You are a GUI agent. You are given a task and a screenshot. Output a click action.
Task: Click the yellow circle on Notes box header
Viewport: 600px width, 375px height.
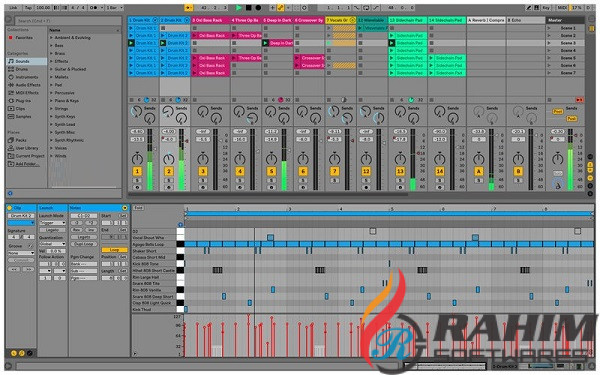[125, 208]
